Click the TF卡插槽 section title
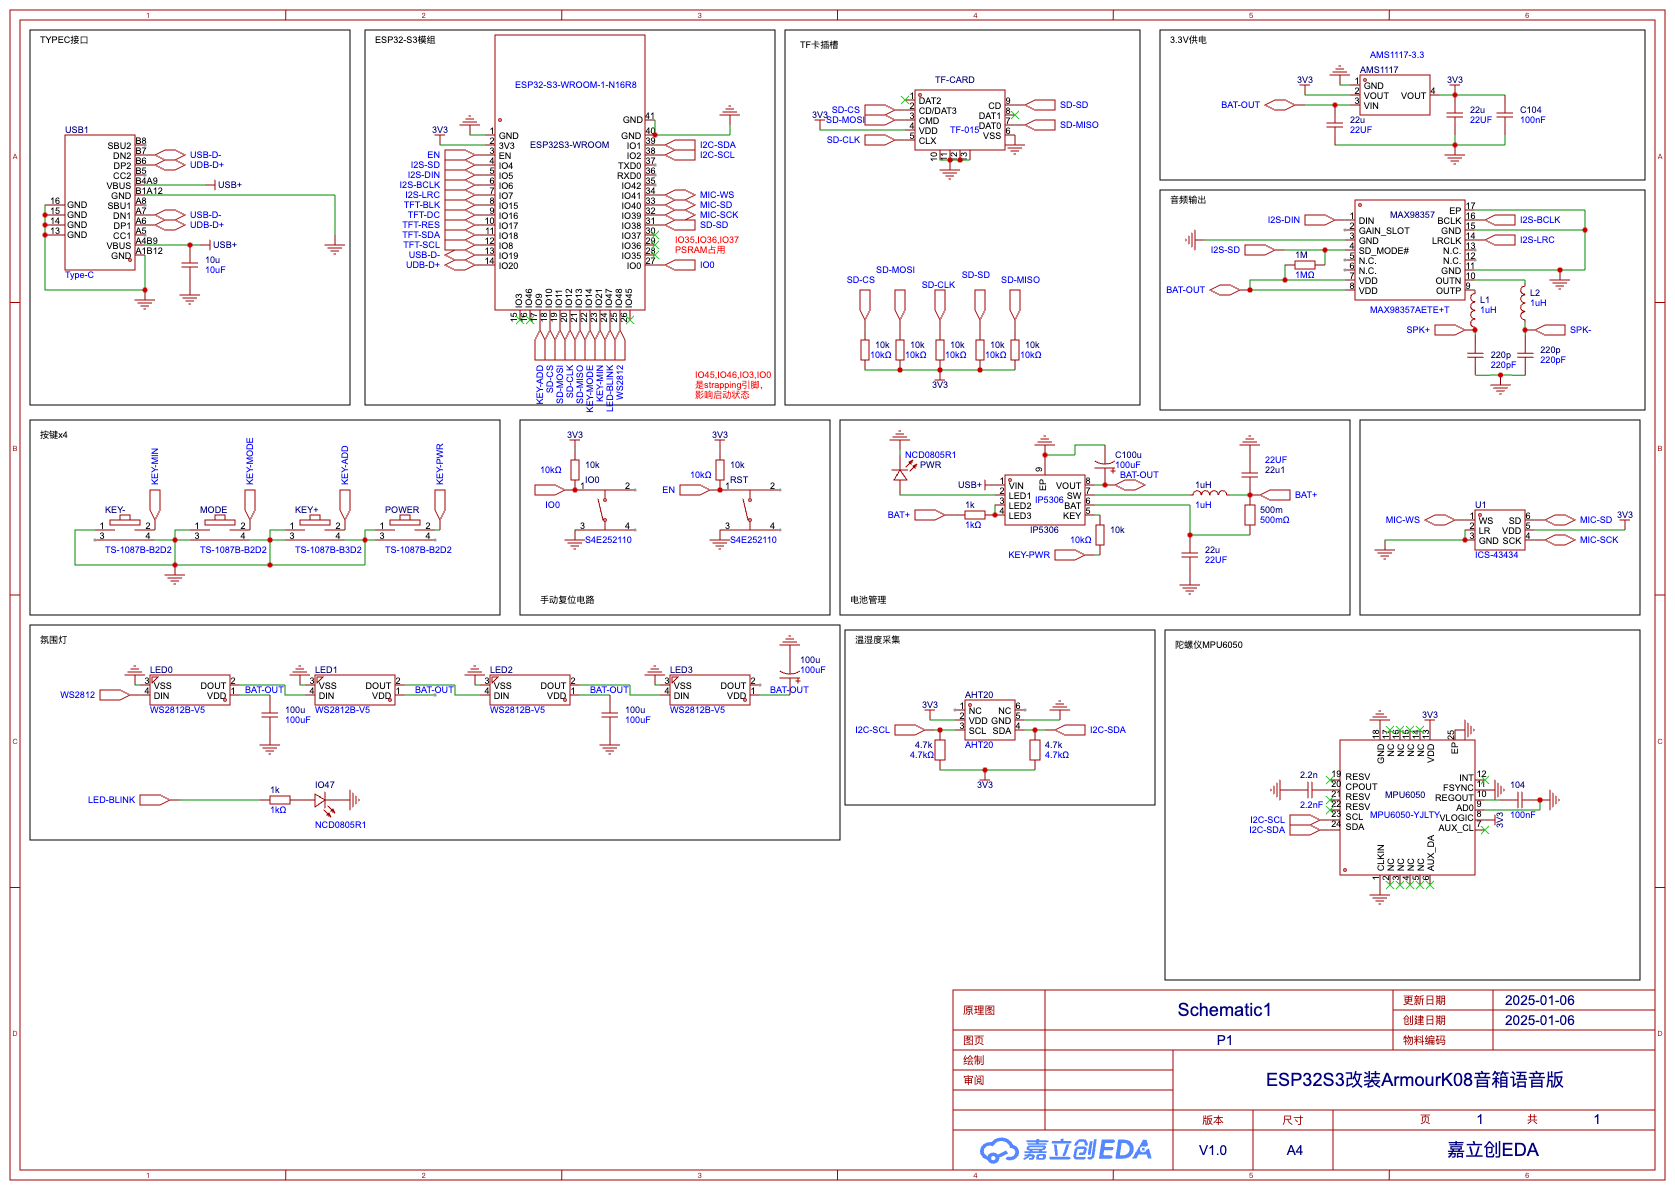This screenshot has width=1675, height=1190. click(x=819, y=45)
